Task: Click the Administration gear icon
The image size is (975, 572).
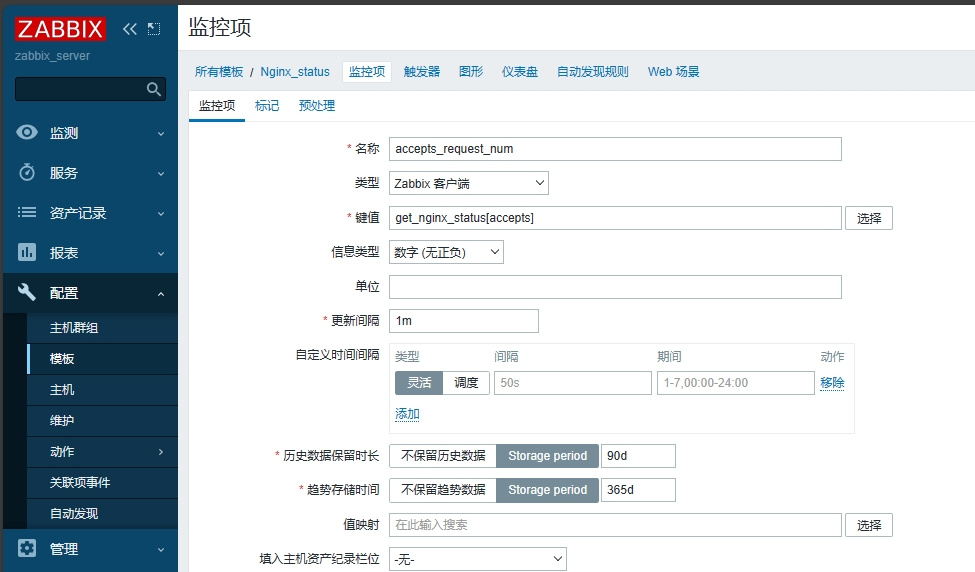Action: 28,548
